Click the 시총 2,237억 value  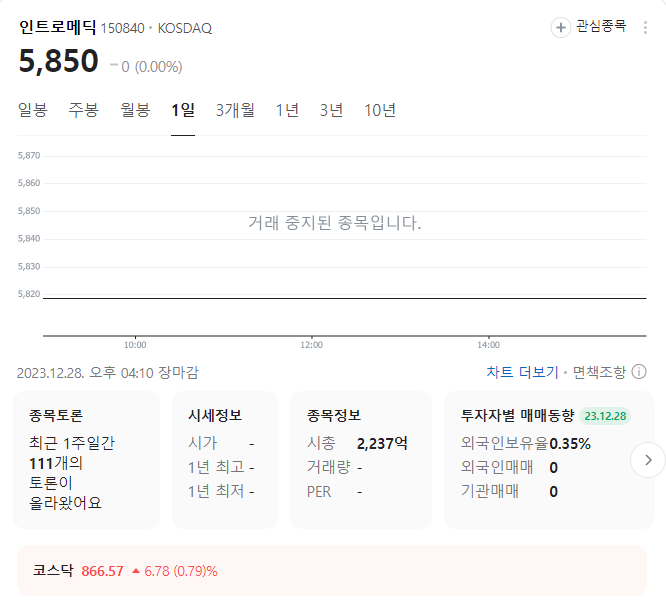tap(382, 443)
